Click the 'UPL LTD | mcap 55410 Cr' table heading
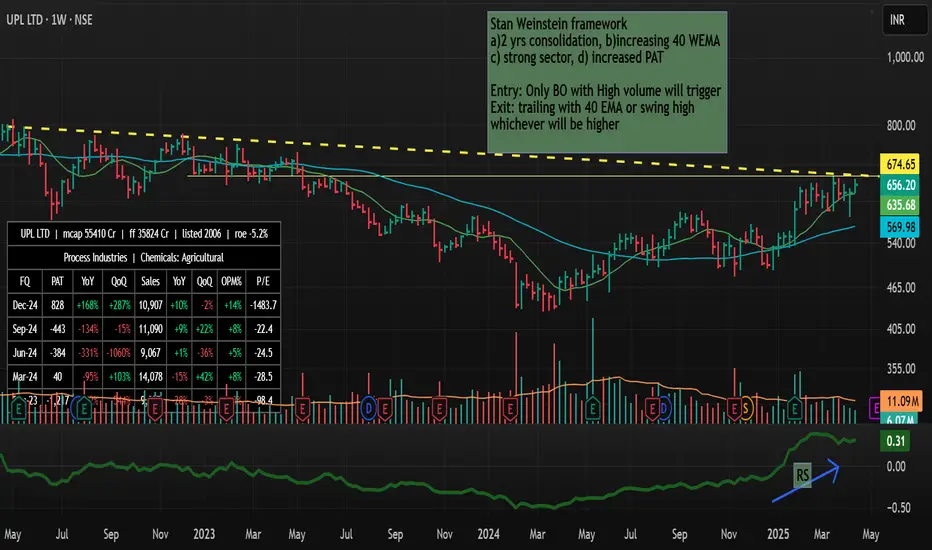 [x=144, y=234]
